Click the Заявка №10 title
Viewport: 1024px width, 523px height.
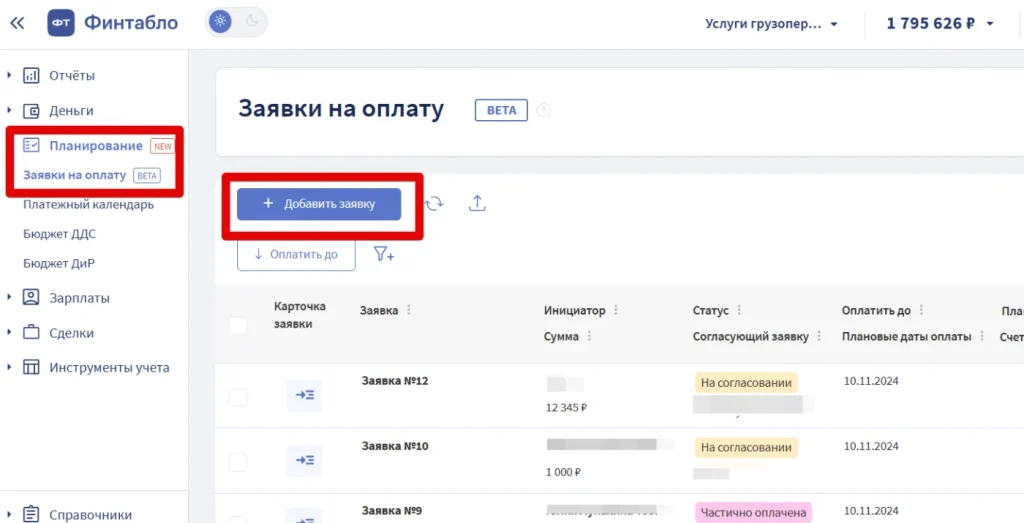395,446
